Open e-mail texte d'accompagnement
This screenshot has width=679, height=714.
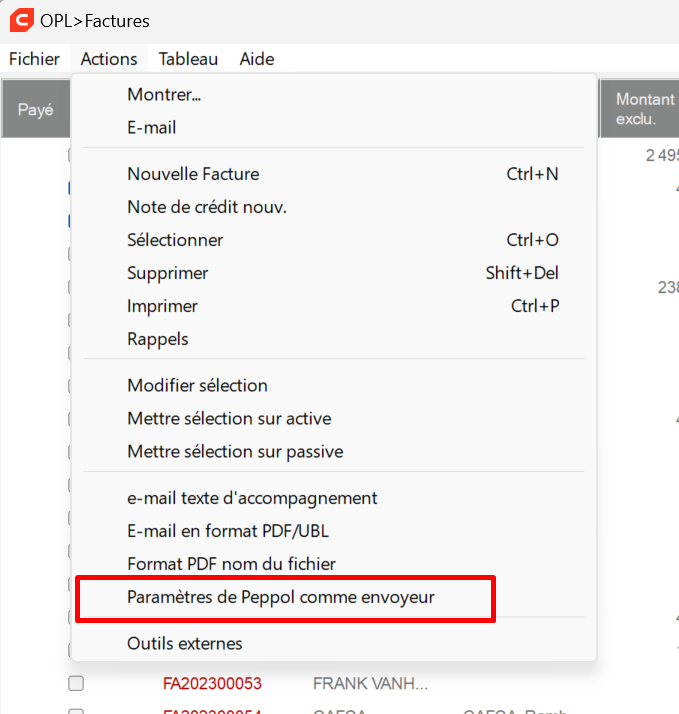coord(334,498)
